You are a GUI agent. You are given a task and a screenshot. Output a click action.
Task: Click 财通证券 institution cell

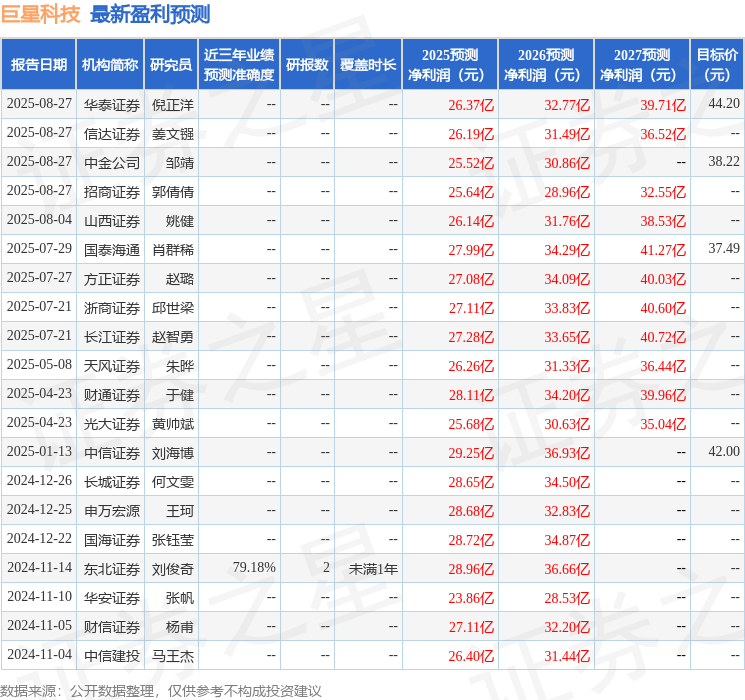click(112, 395)
